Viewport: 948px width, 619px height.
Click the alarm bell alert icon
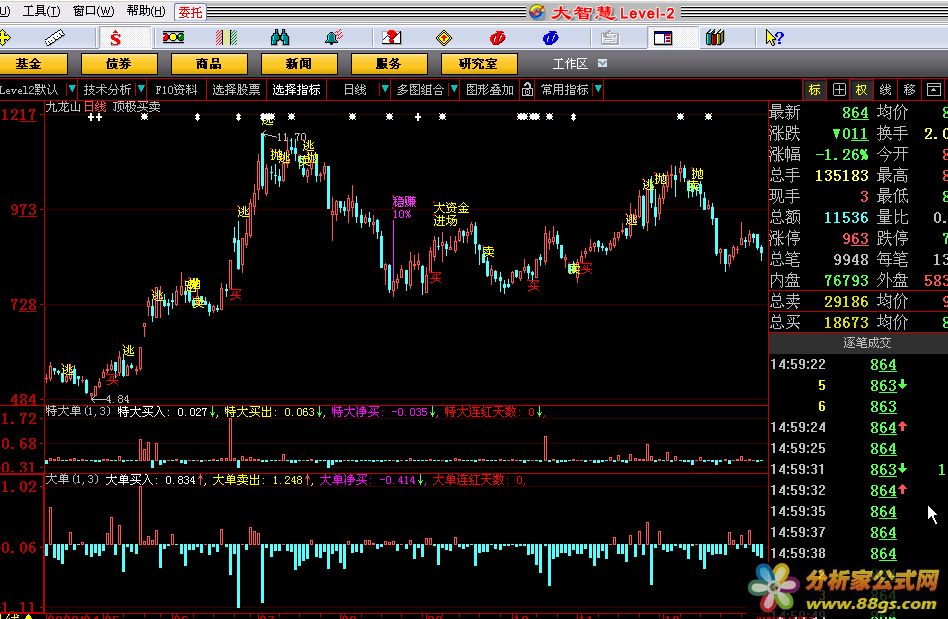pos(333,37)
